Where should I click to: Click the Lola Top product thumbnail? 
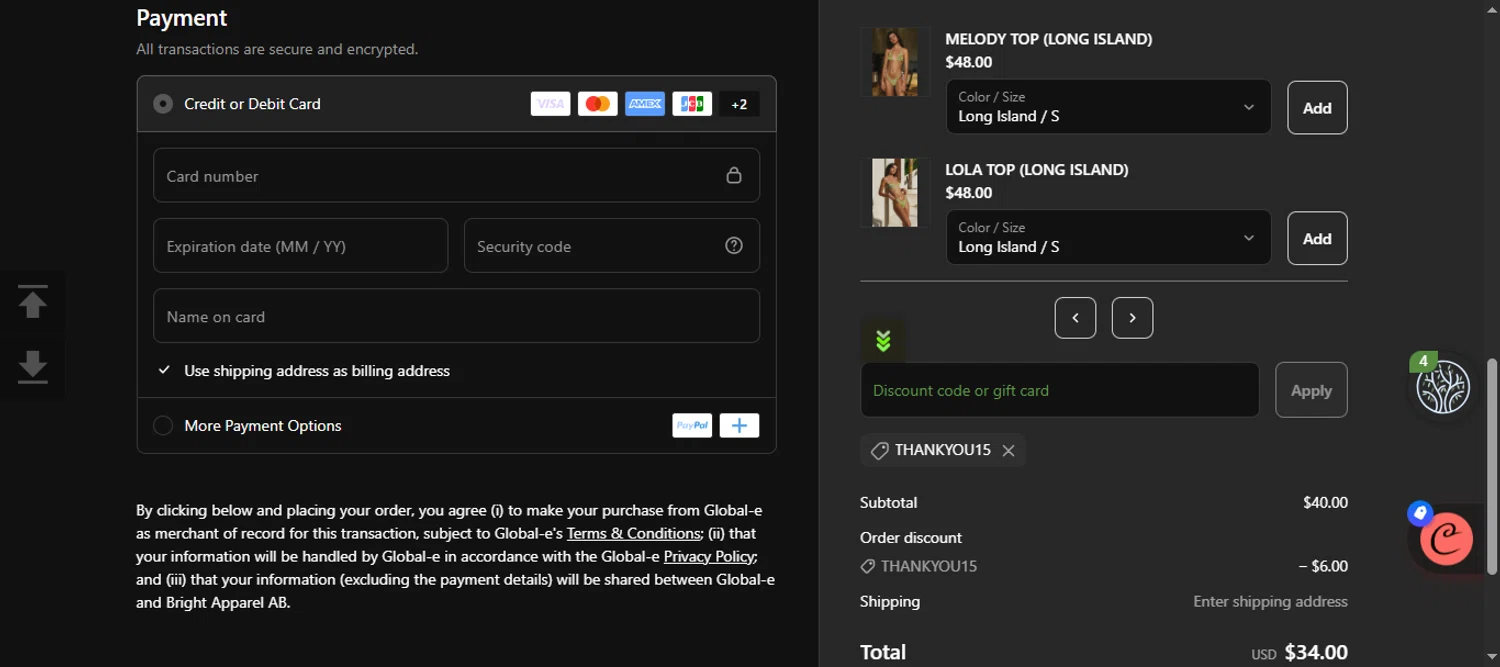click(895, 192)
